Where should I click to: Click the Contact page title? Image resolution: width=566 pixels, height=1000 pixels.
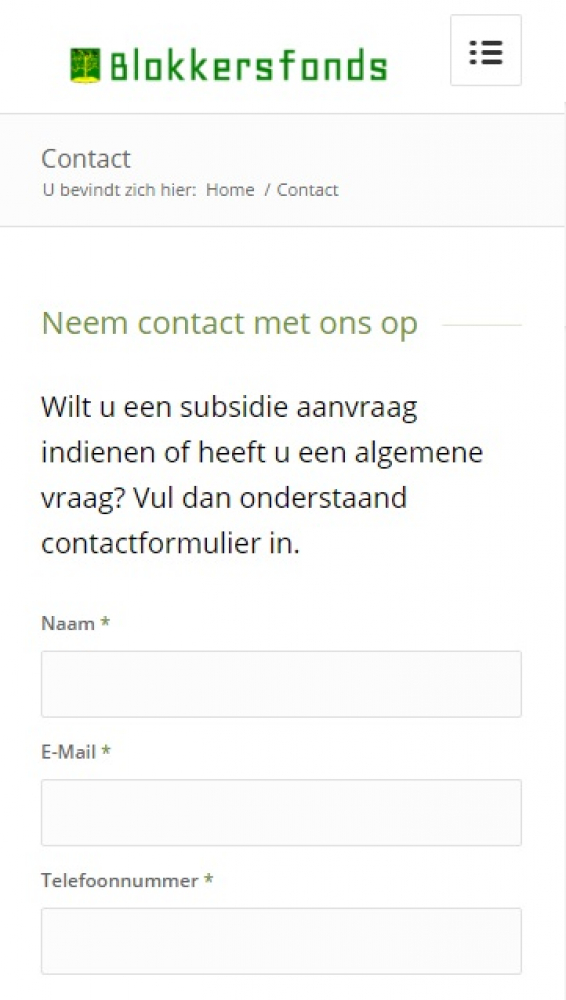point(86,159)
